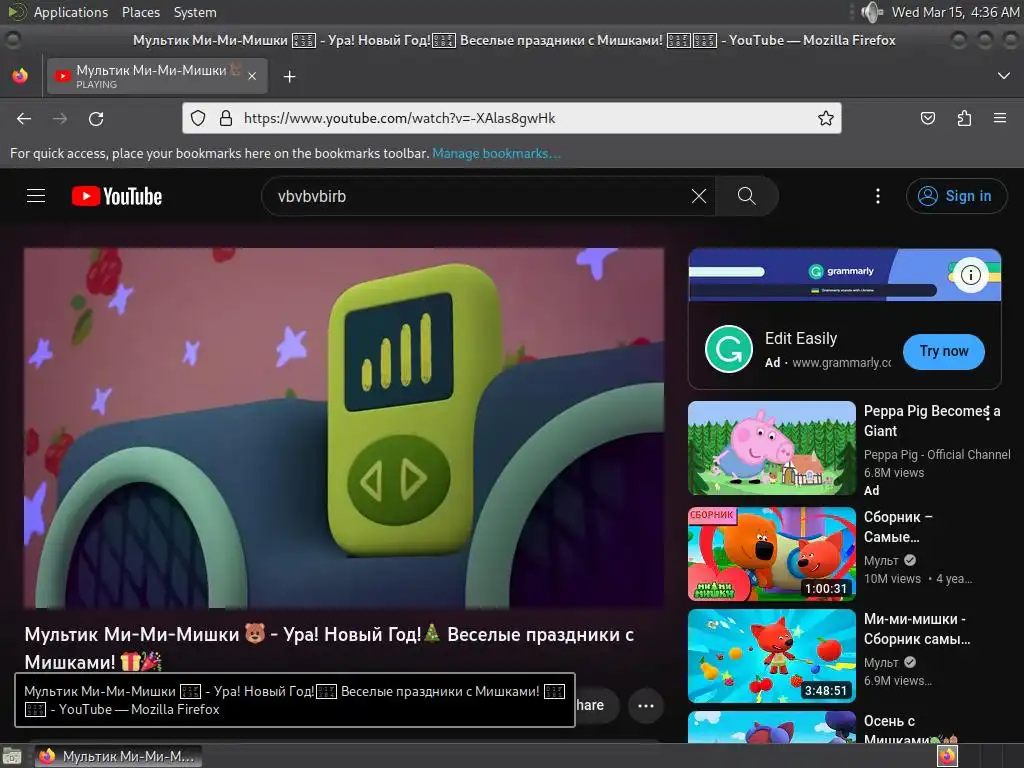Open the System menu
The width and height of the screenshot is (1024, 768).
coord(195,12)
